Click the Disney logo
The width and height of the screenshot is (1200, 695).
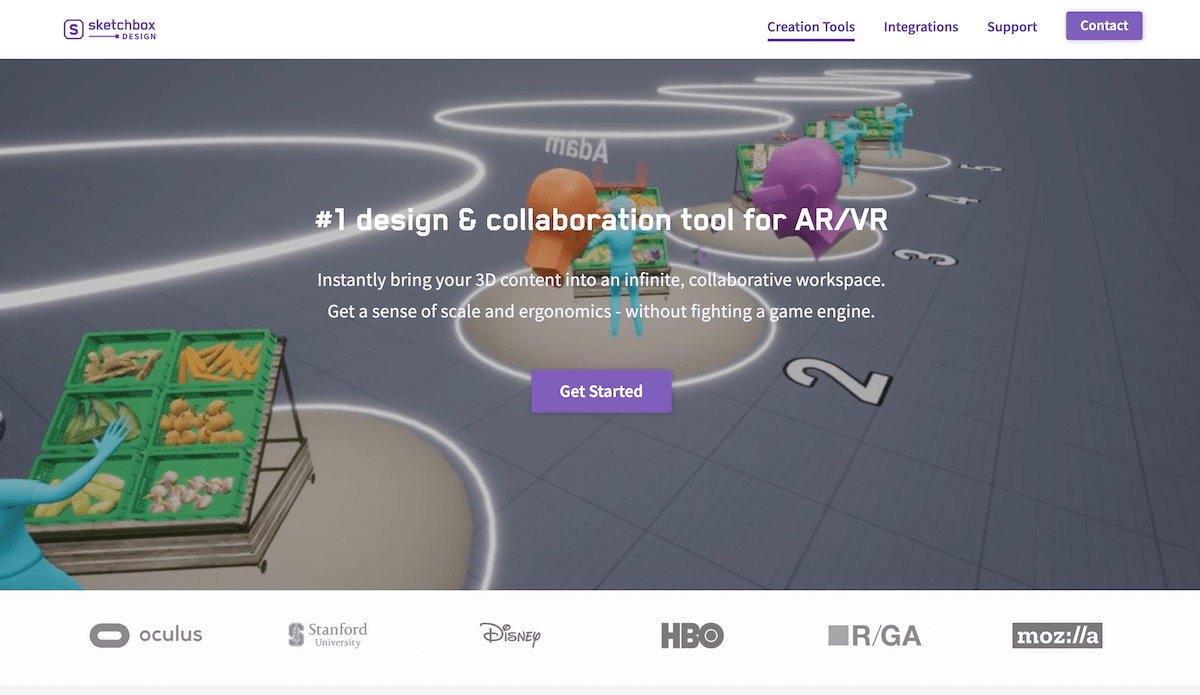click(x=510, y=634)
